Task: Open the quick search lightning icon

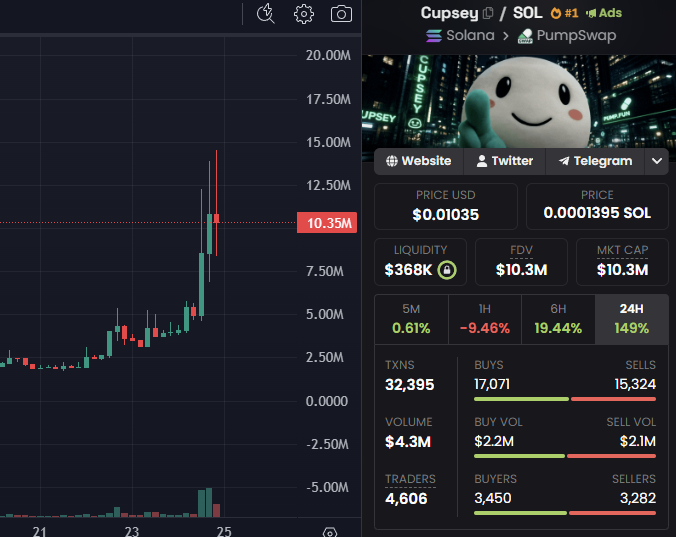Action: click(266, 14)
